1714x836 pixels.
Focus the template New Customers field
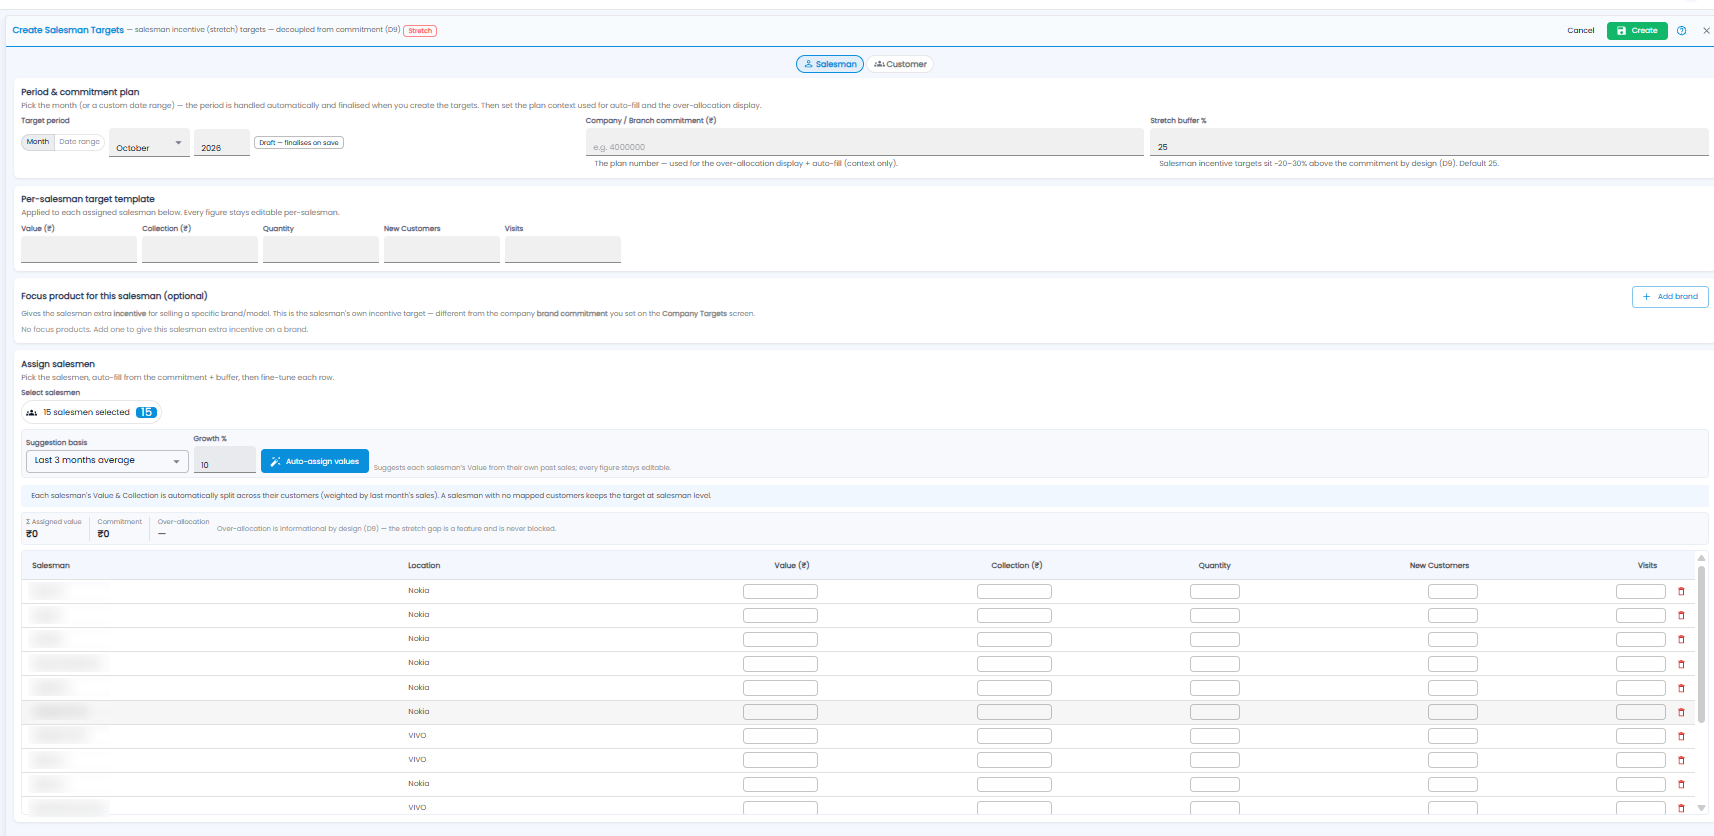pyautogui.click(x=442, y=250)
